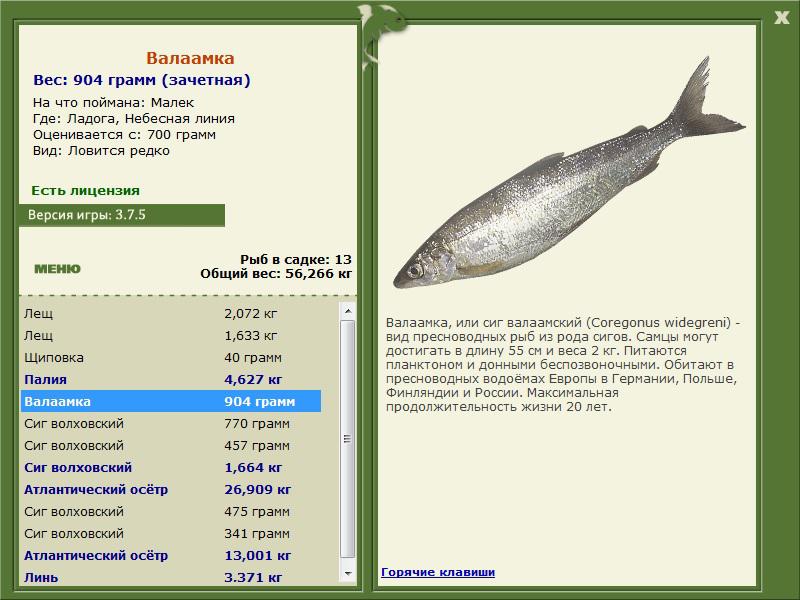
Task: Click the Версия игры: 3.7.5 bar
Action: point(122,215)
